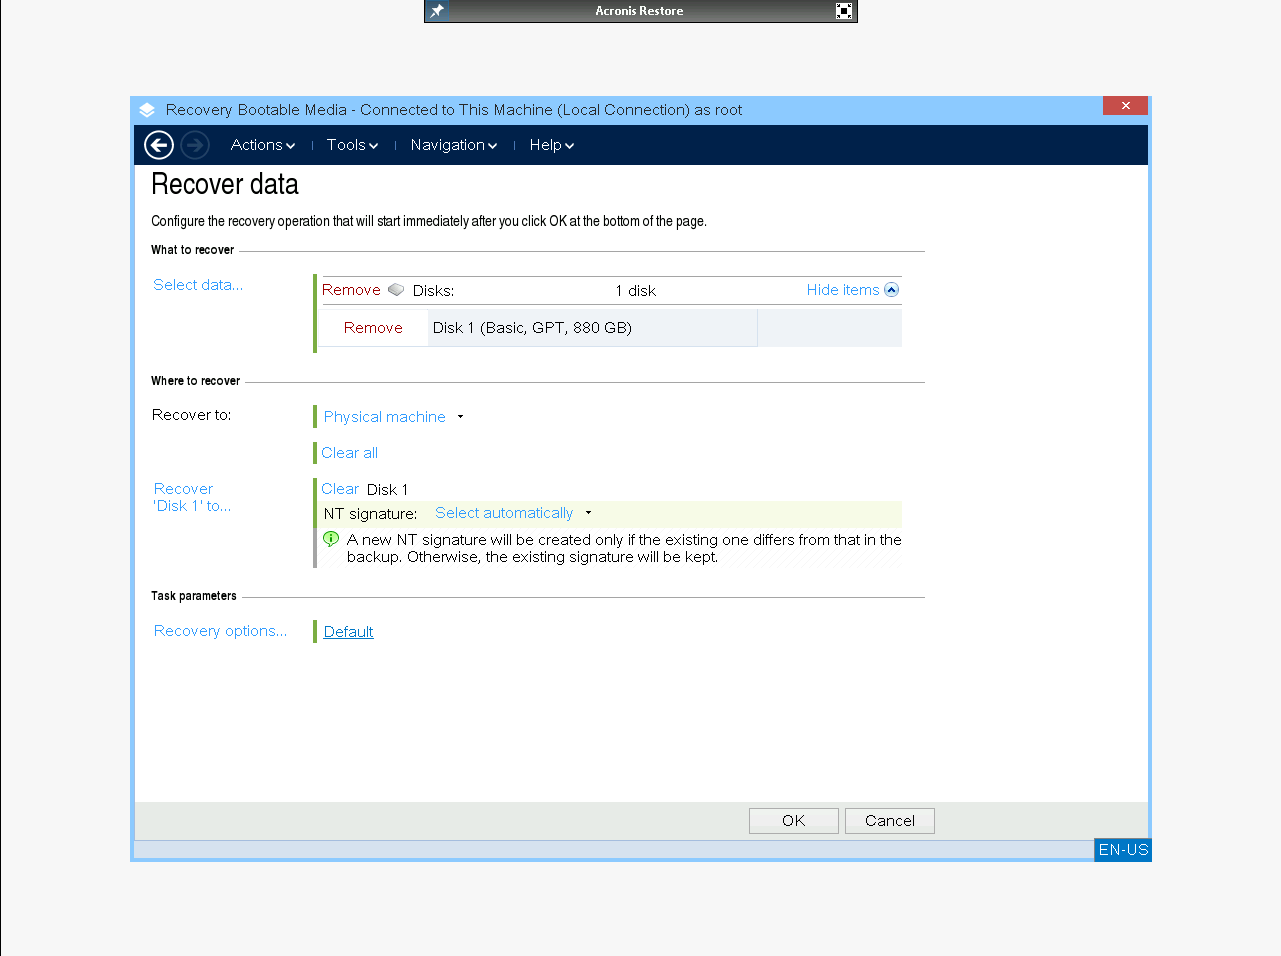The image size is (1281, 956).
Task: Click the fullscreen icon in Acronis Restore bar
Action: [x=844, y=11]
